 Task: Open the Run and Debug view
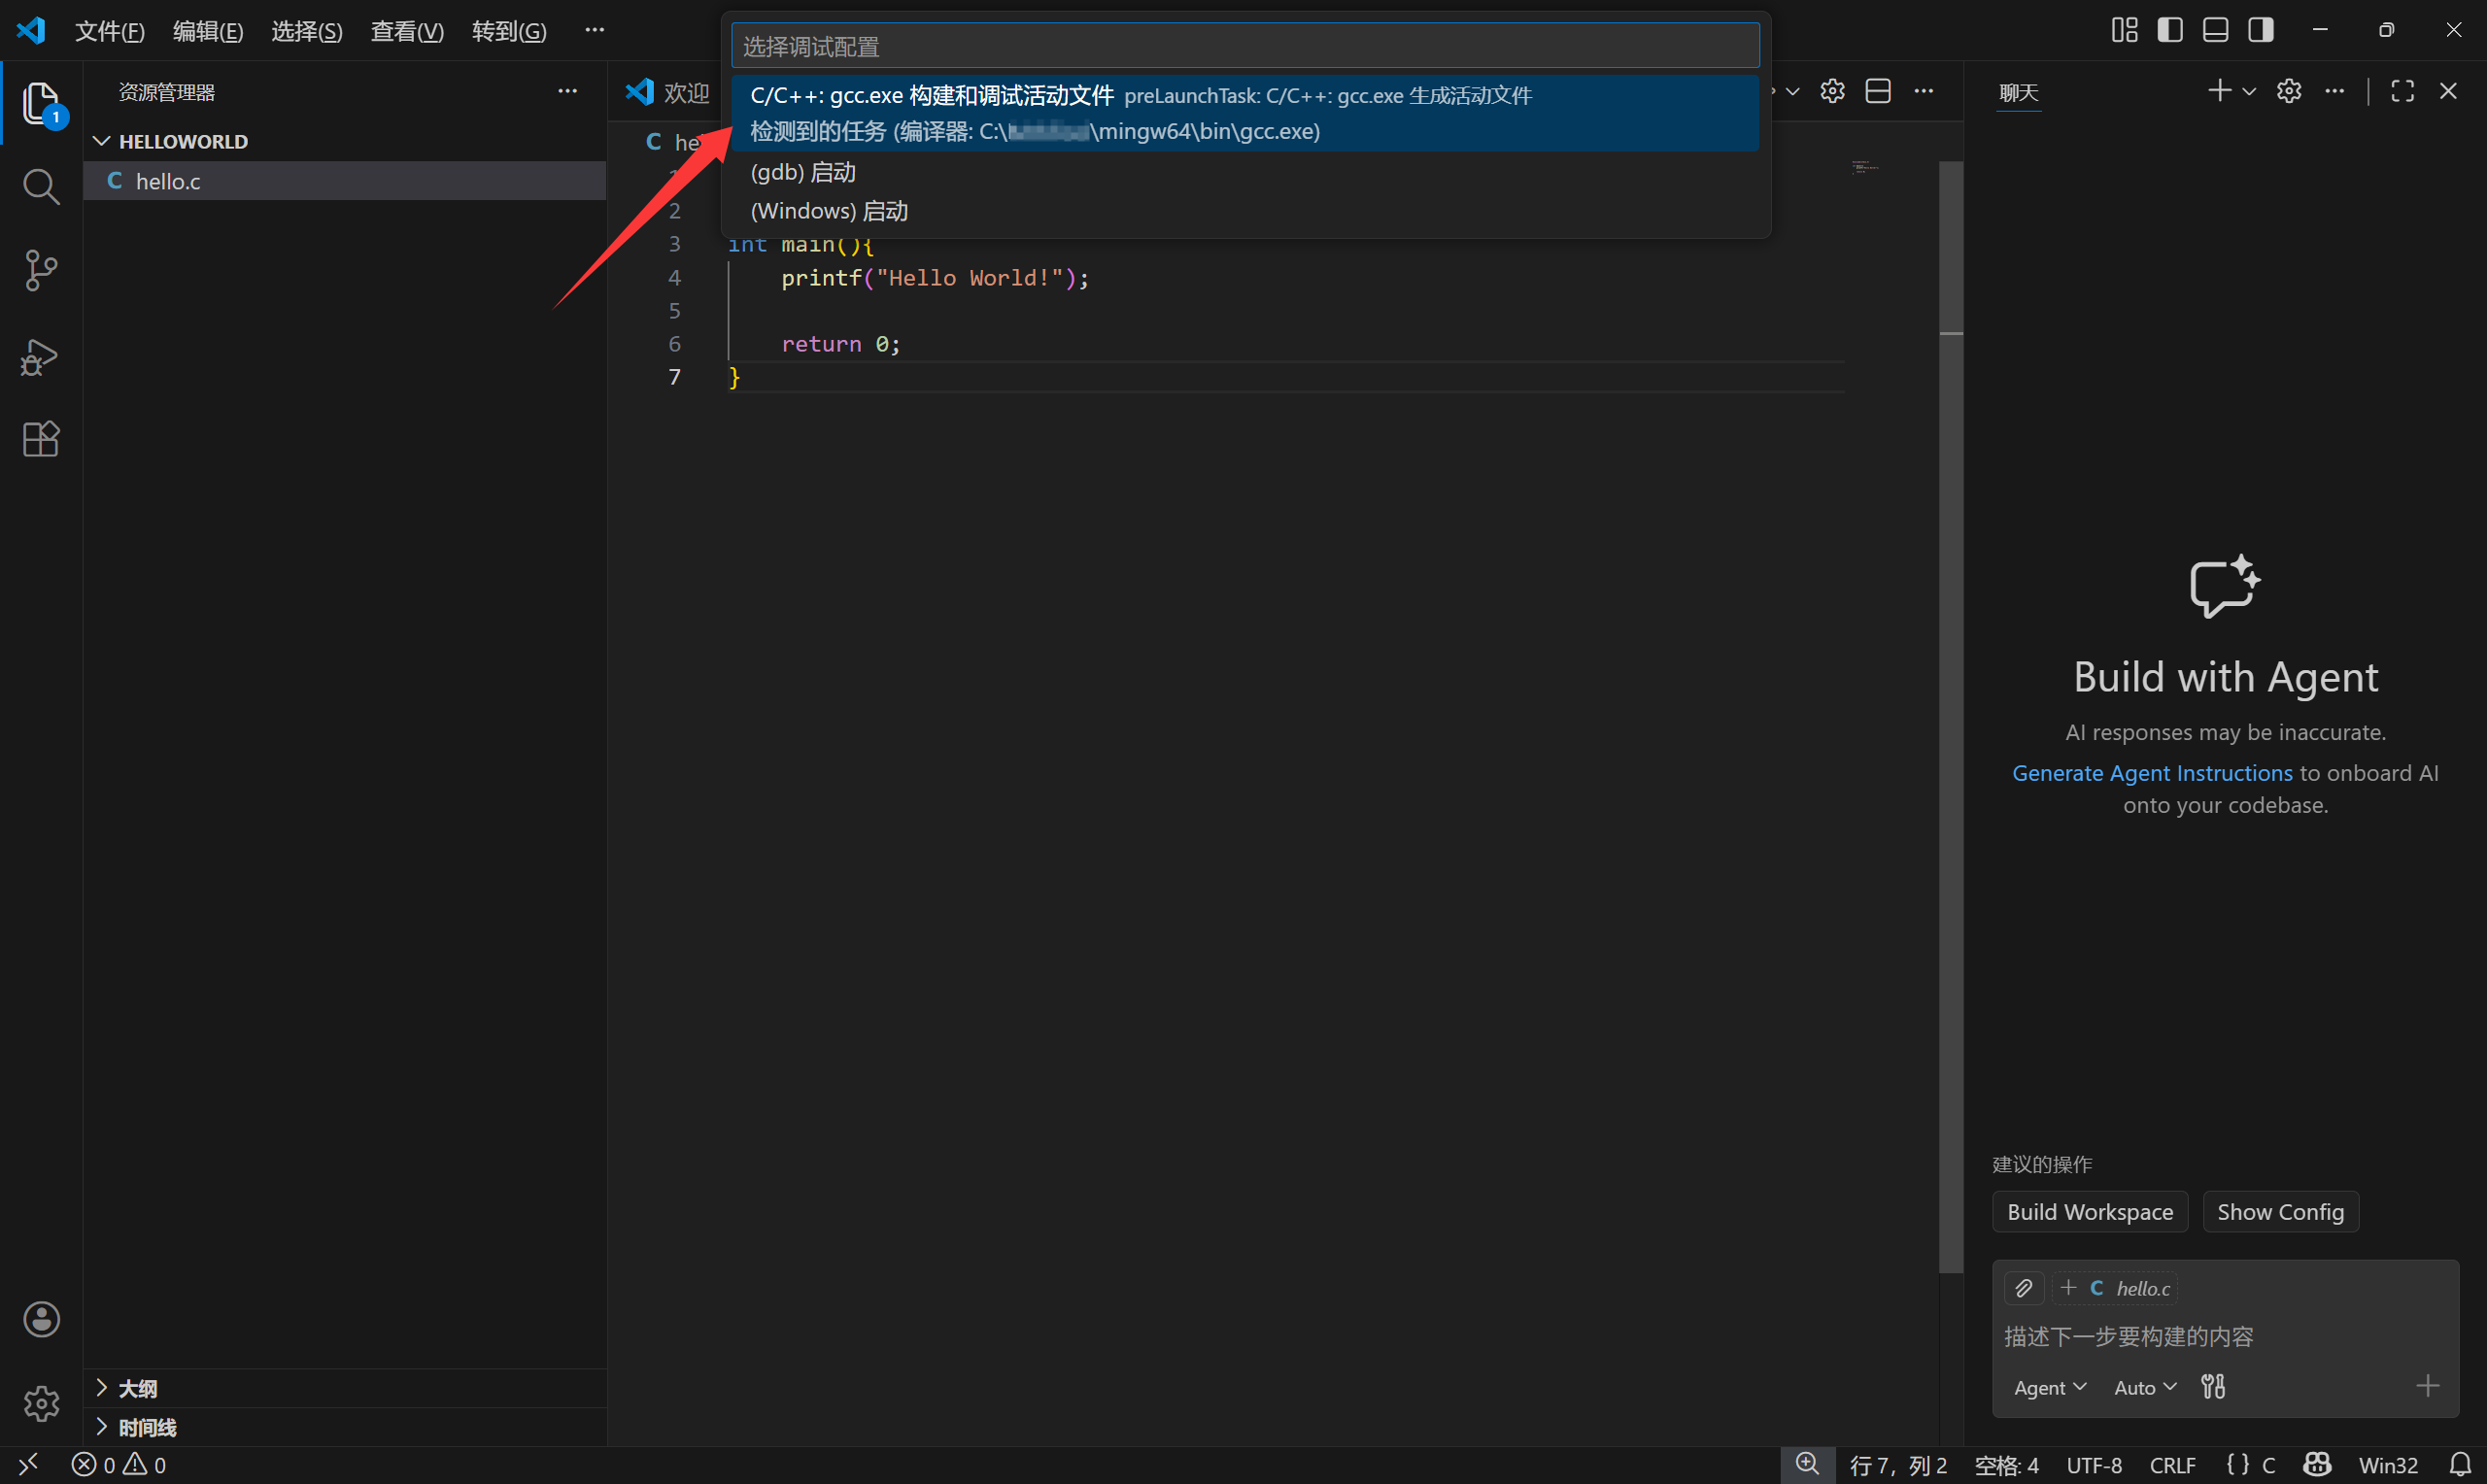coord(41,356)
